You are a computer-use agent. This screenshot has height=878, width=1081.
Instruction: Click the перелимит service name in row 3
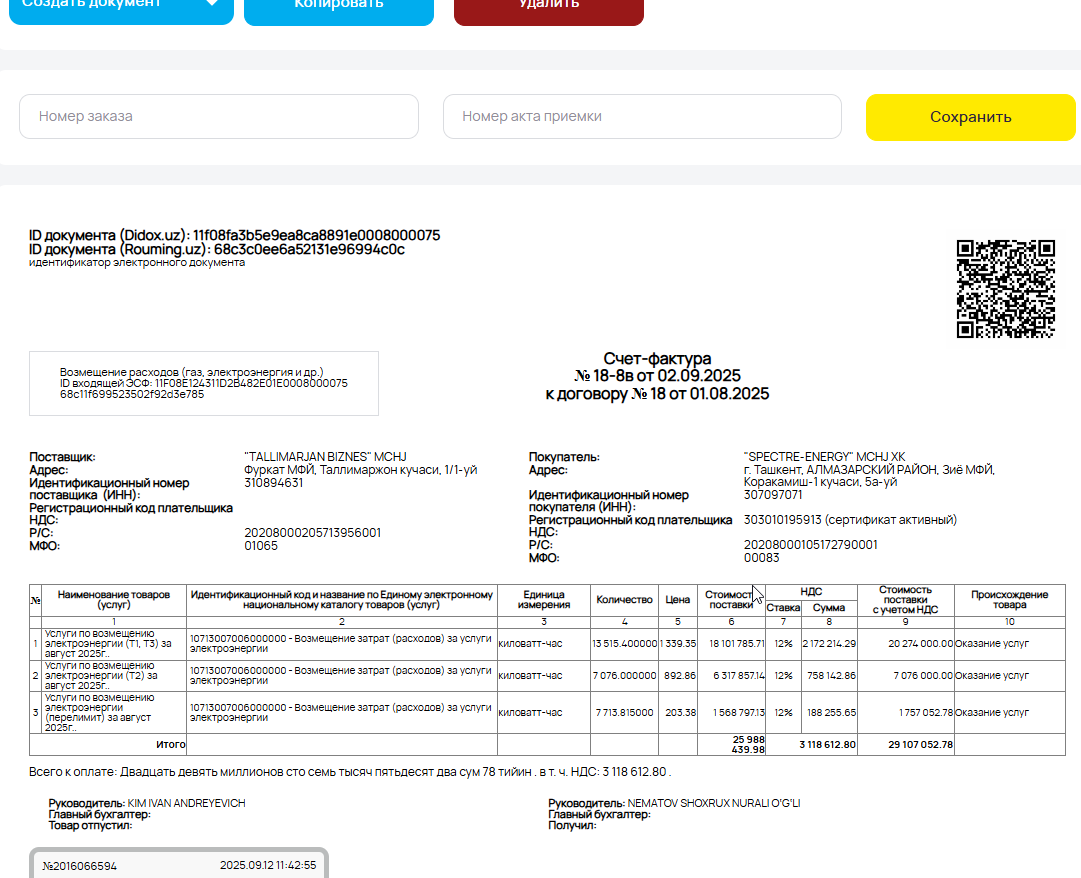99,713
